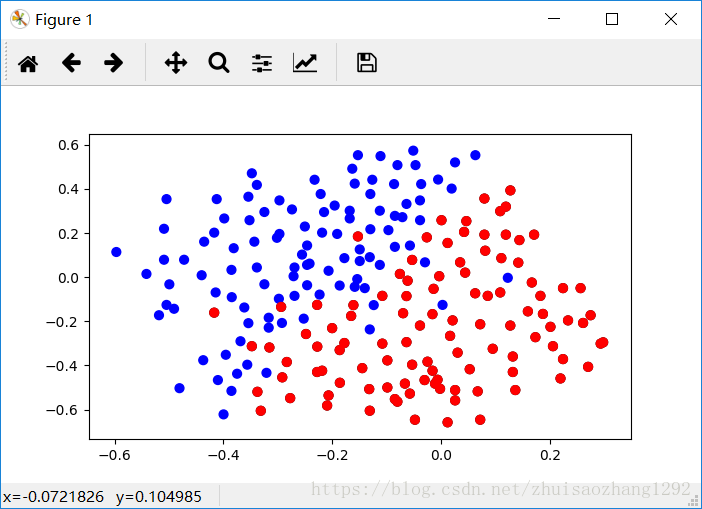Click the '−0.4' y-axis tick label

coord(62,366)
